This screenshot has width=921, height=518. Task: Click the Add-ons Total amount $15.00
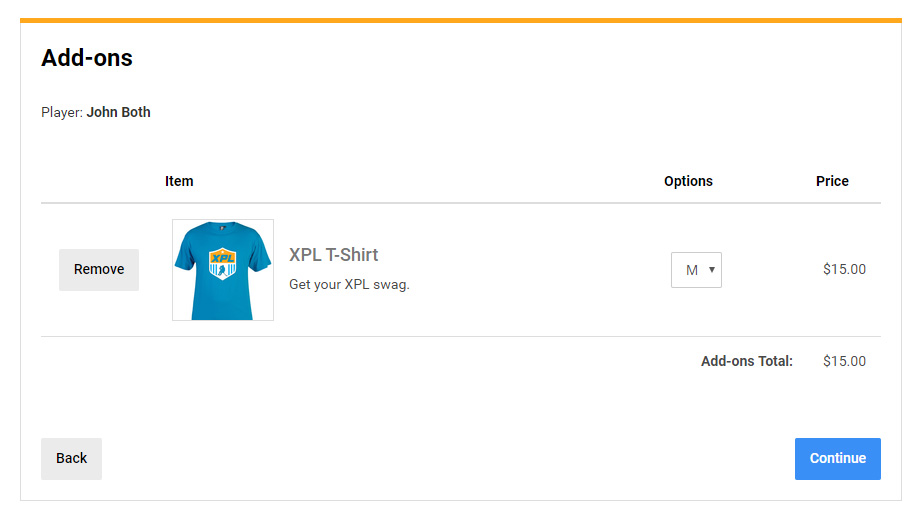(x=844, y=361)
